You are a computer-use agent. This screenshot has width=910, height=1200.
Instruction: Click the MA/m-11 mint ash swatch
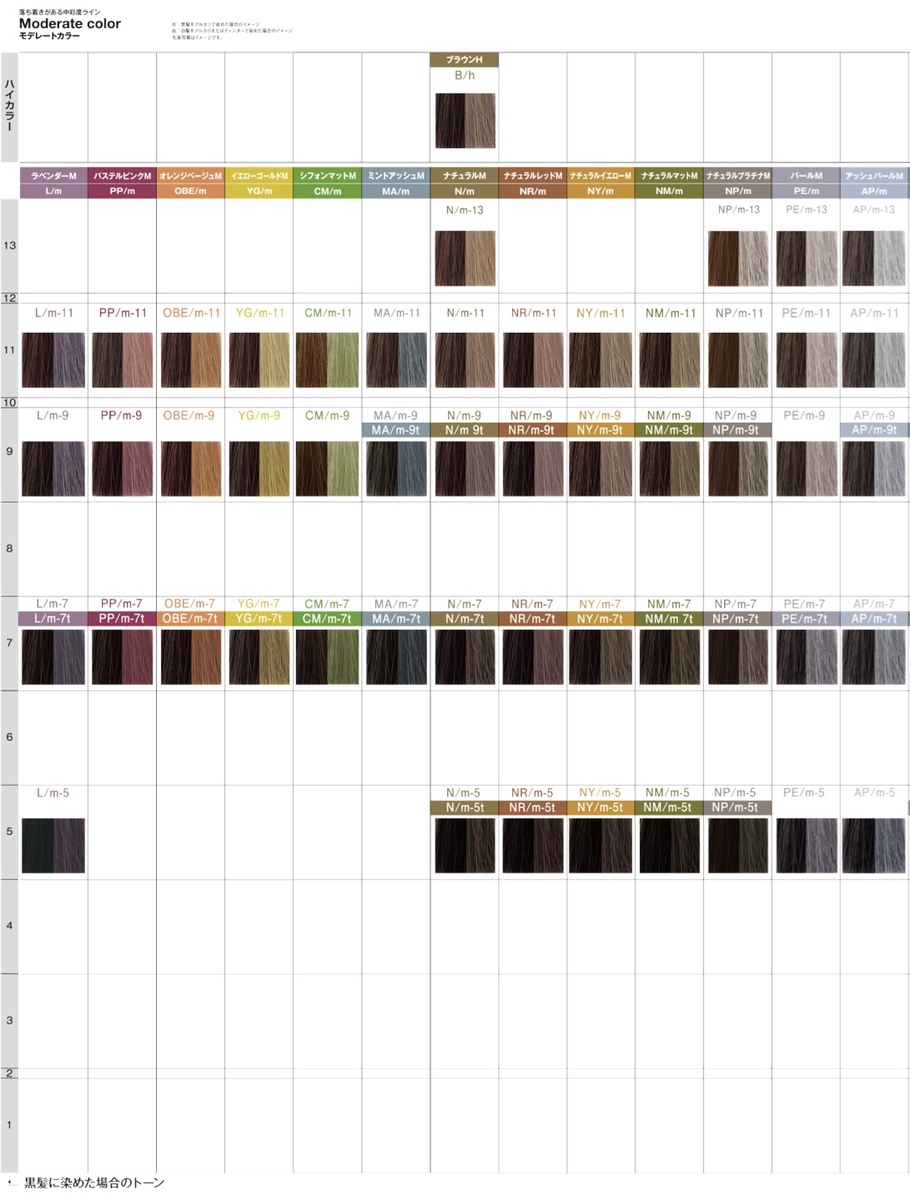point(396,360)
